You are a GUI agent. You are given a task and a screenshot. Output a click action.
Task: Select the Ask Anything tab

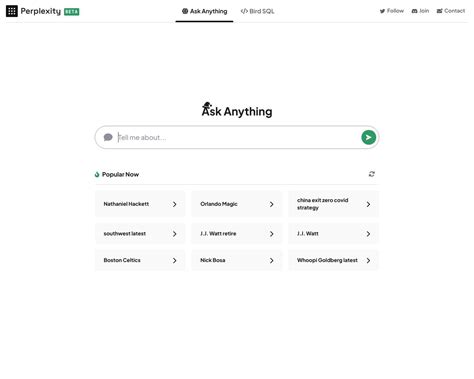(x=204, y=11)
